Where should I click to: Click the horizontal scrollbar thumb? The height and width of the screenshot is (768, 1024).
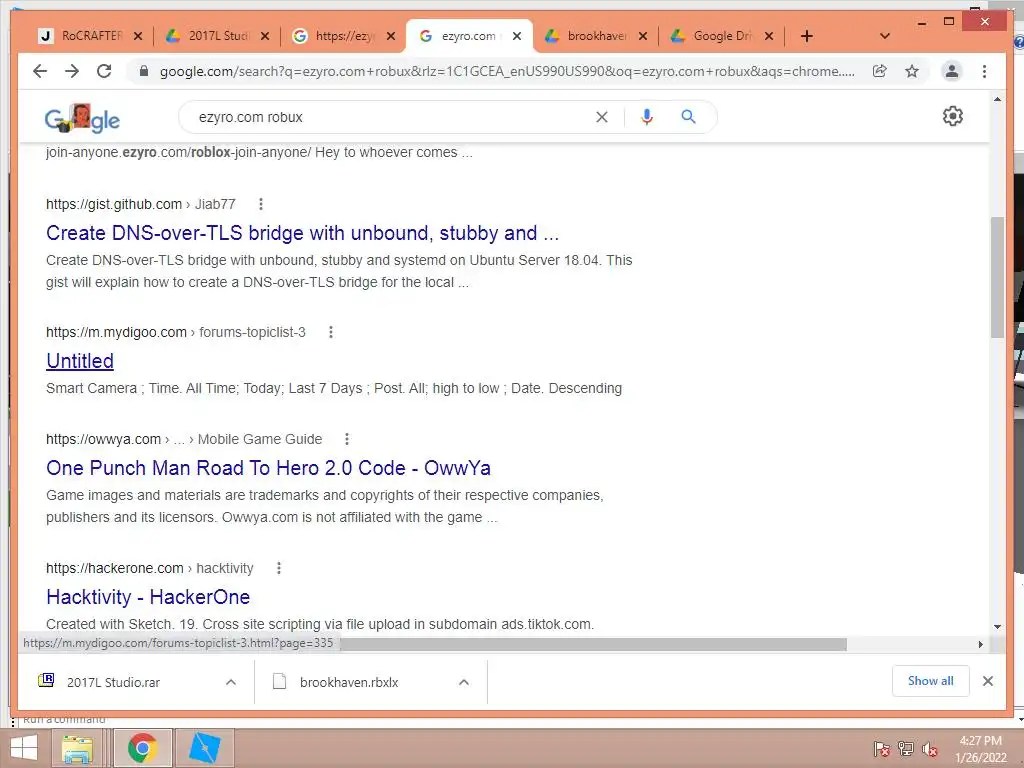pyautogui.click(x=593, y=645)
